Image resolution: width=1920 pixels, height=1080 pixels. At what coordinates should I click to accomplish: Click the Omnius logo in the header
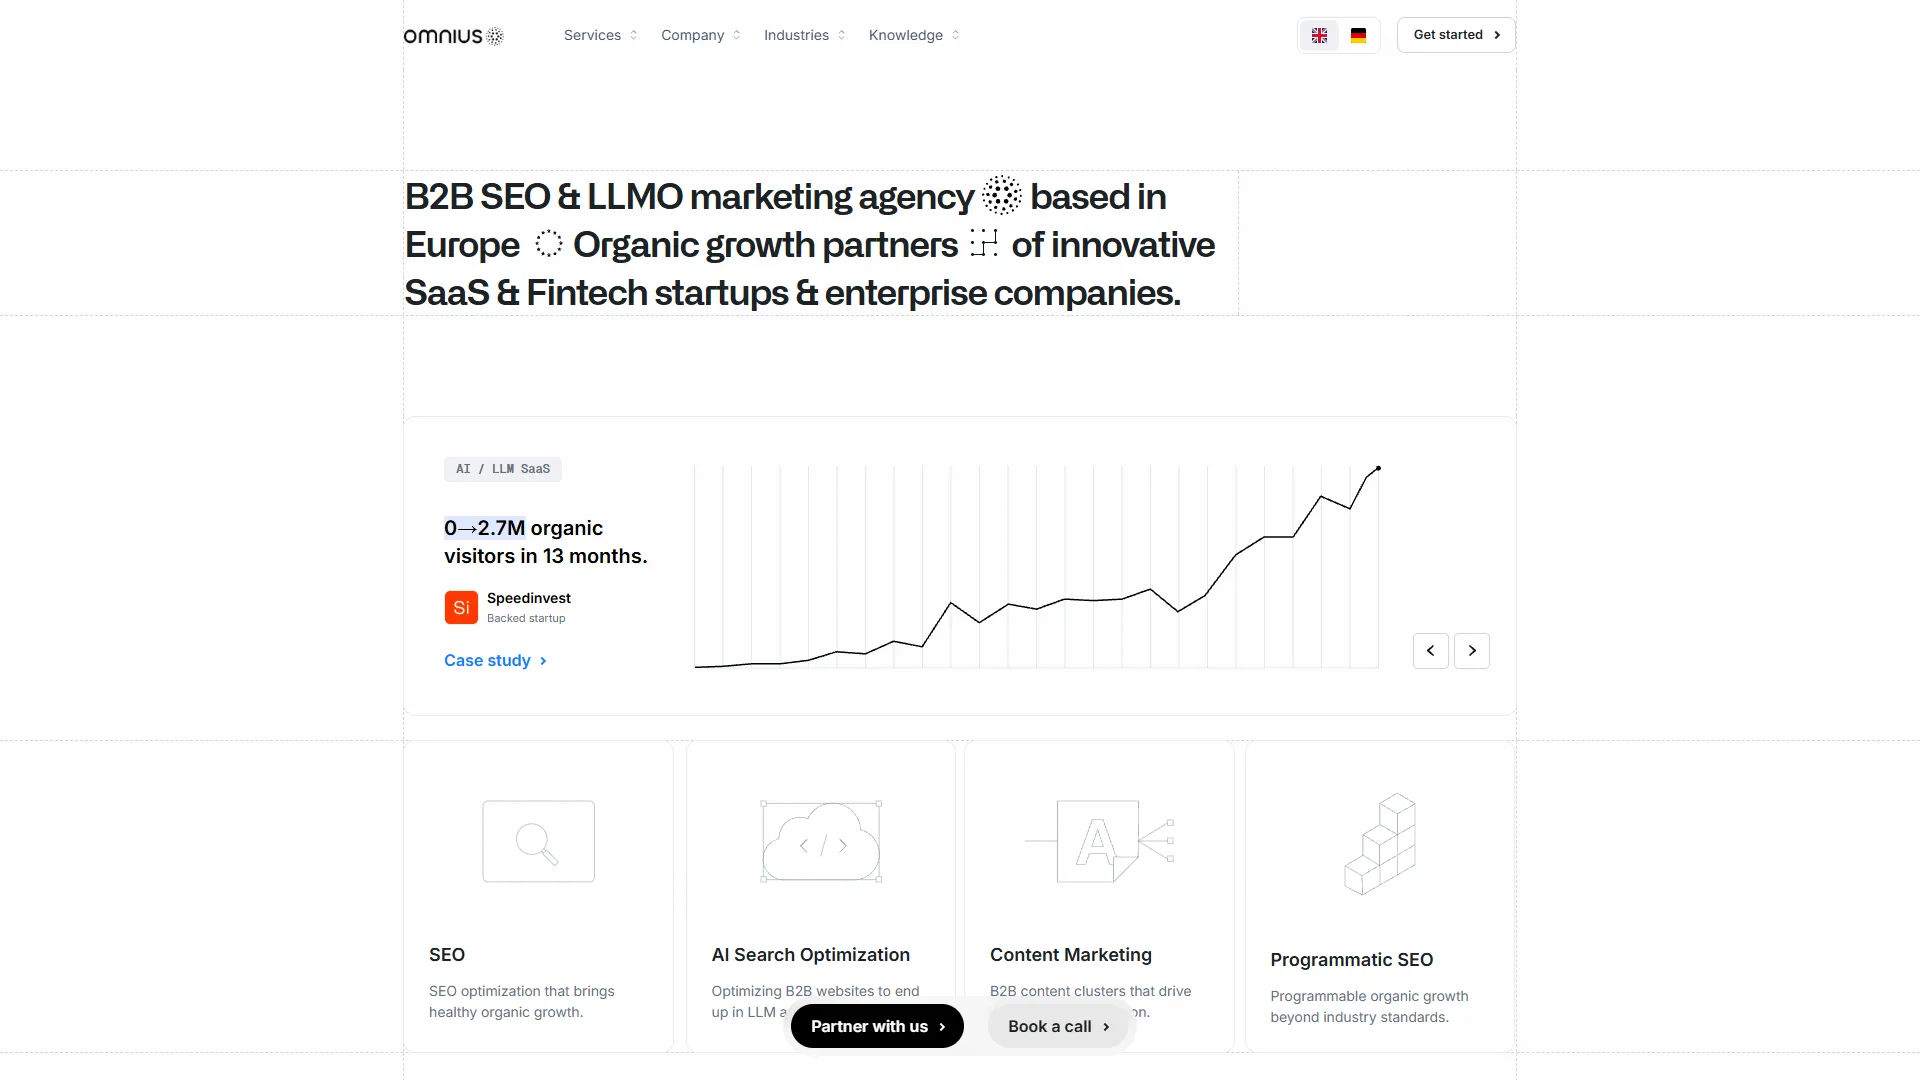tap(453, 36)
